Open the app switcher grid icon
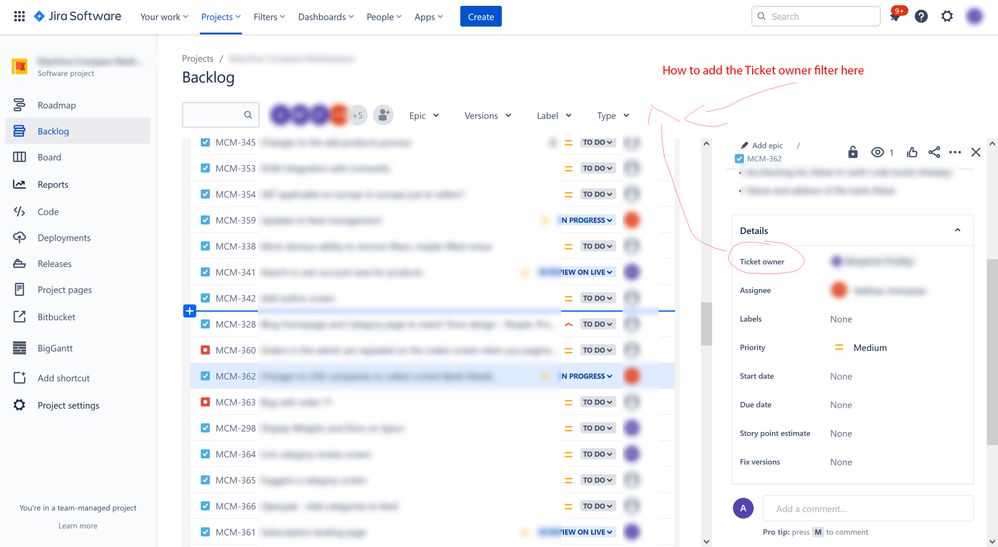 pos(19,17)
